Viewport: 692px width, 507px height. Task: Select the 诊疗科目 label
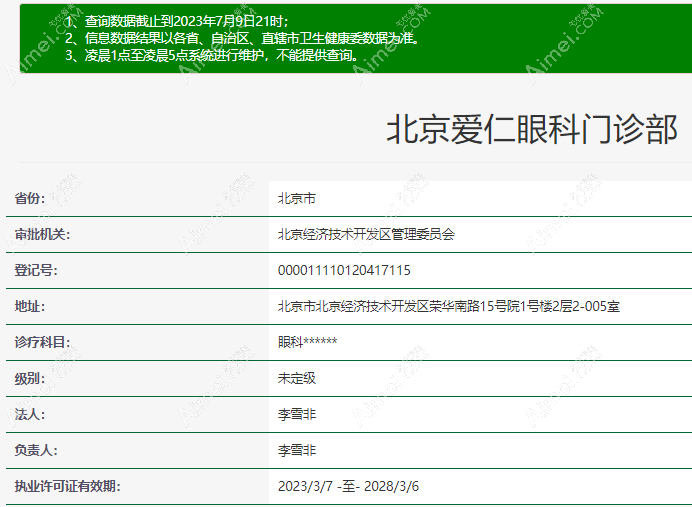[x=42, y=342]
